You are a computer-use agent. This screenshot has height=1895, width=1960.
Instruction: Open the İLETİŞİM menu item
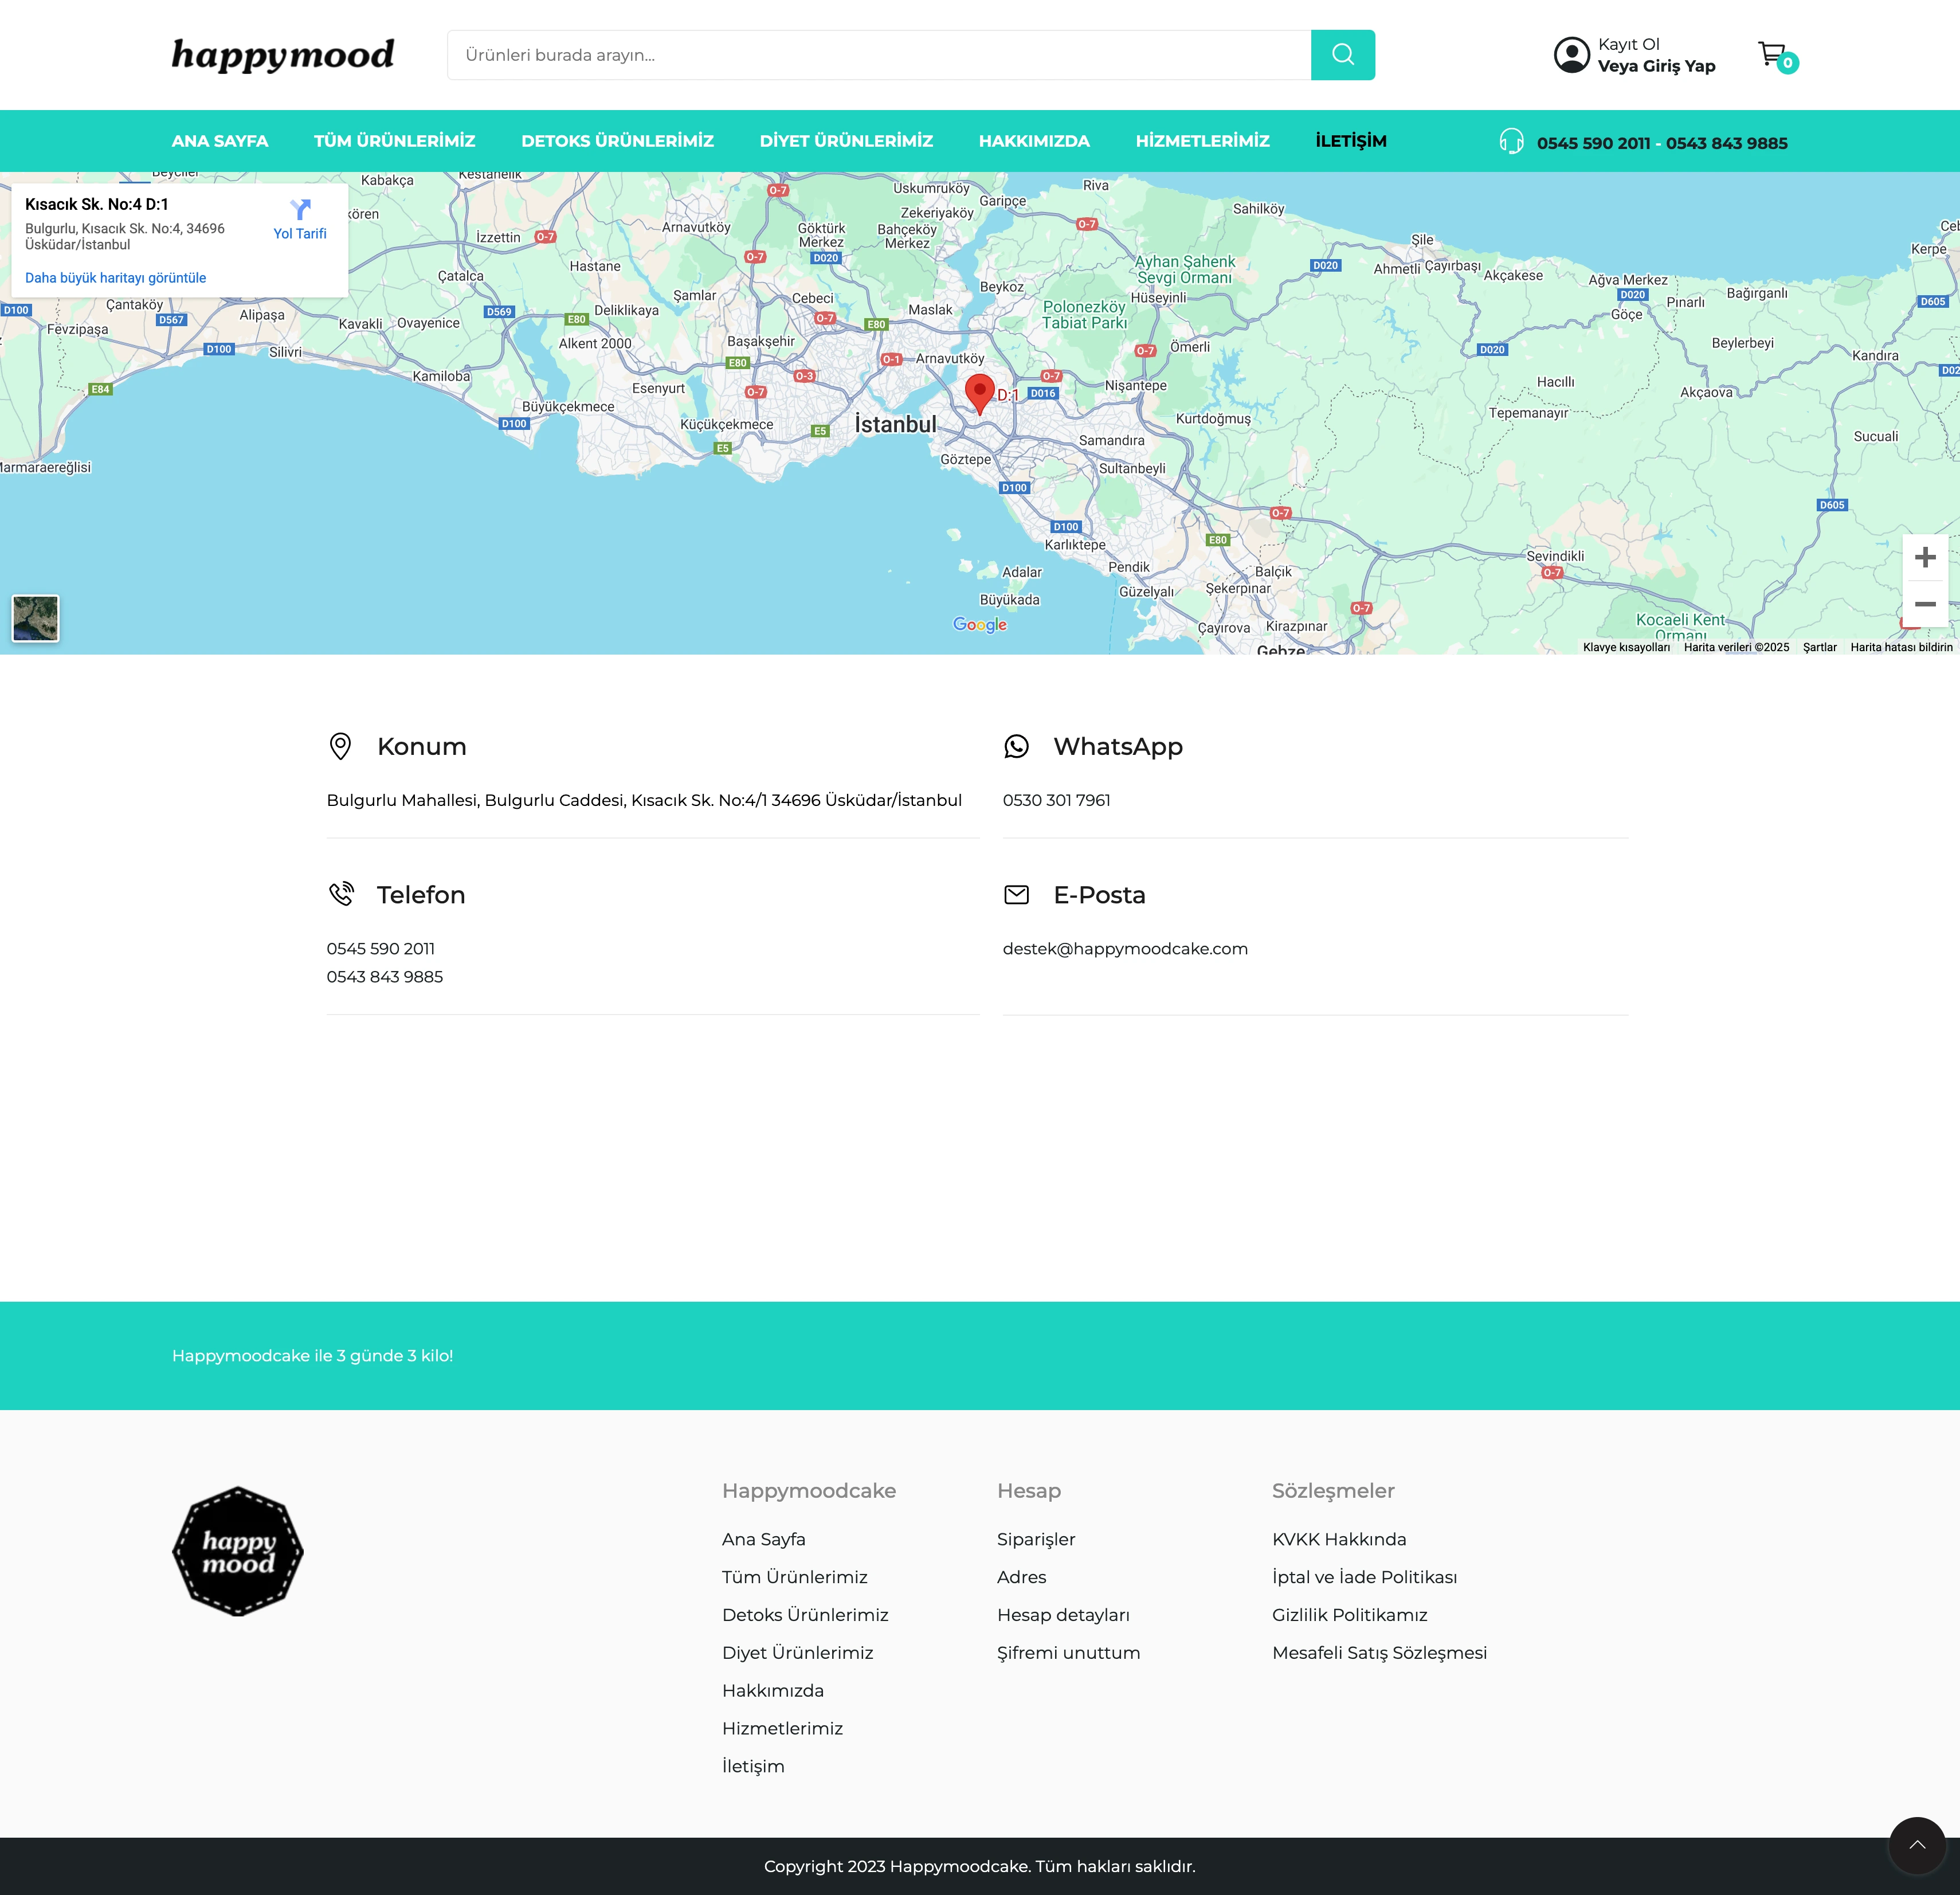[1350, 141]
